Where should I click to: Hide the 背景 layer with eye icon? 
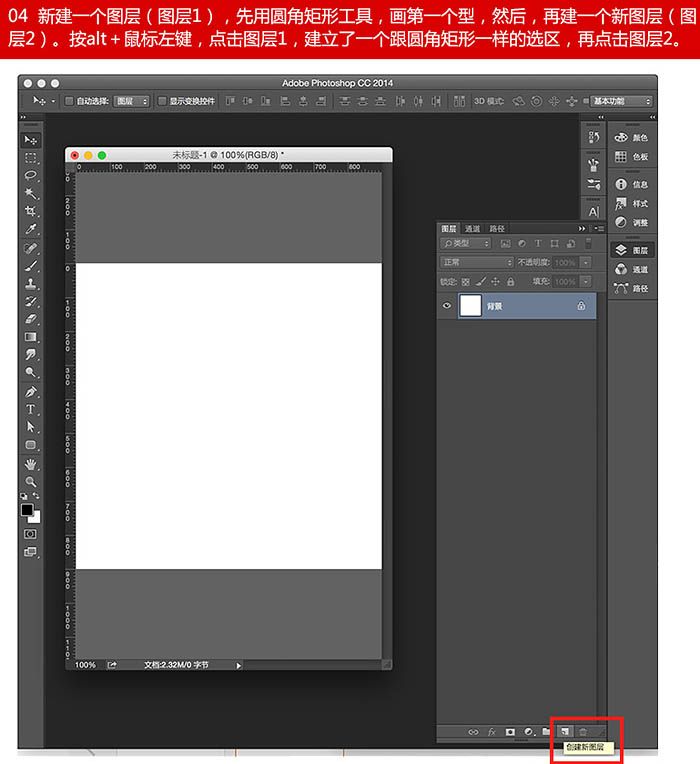pyautogui.click(x=447, y=306)
